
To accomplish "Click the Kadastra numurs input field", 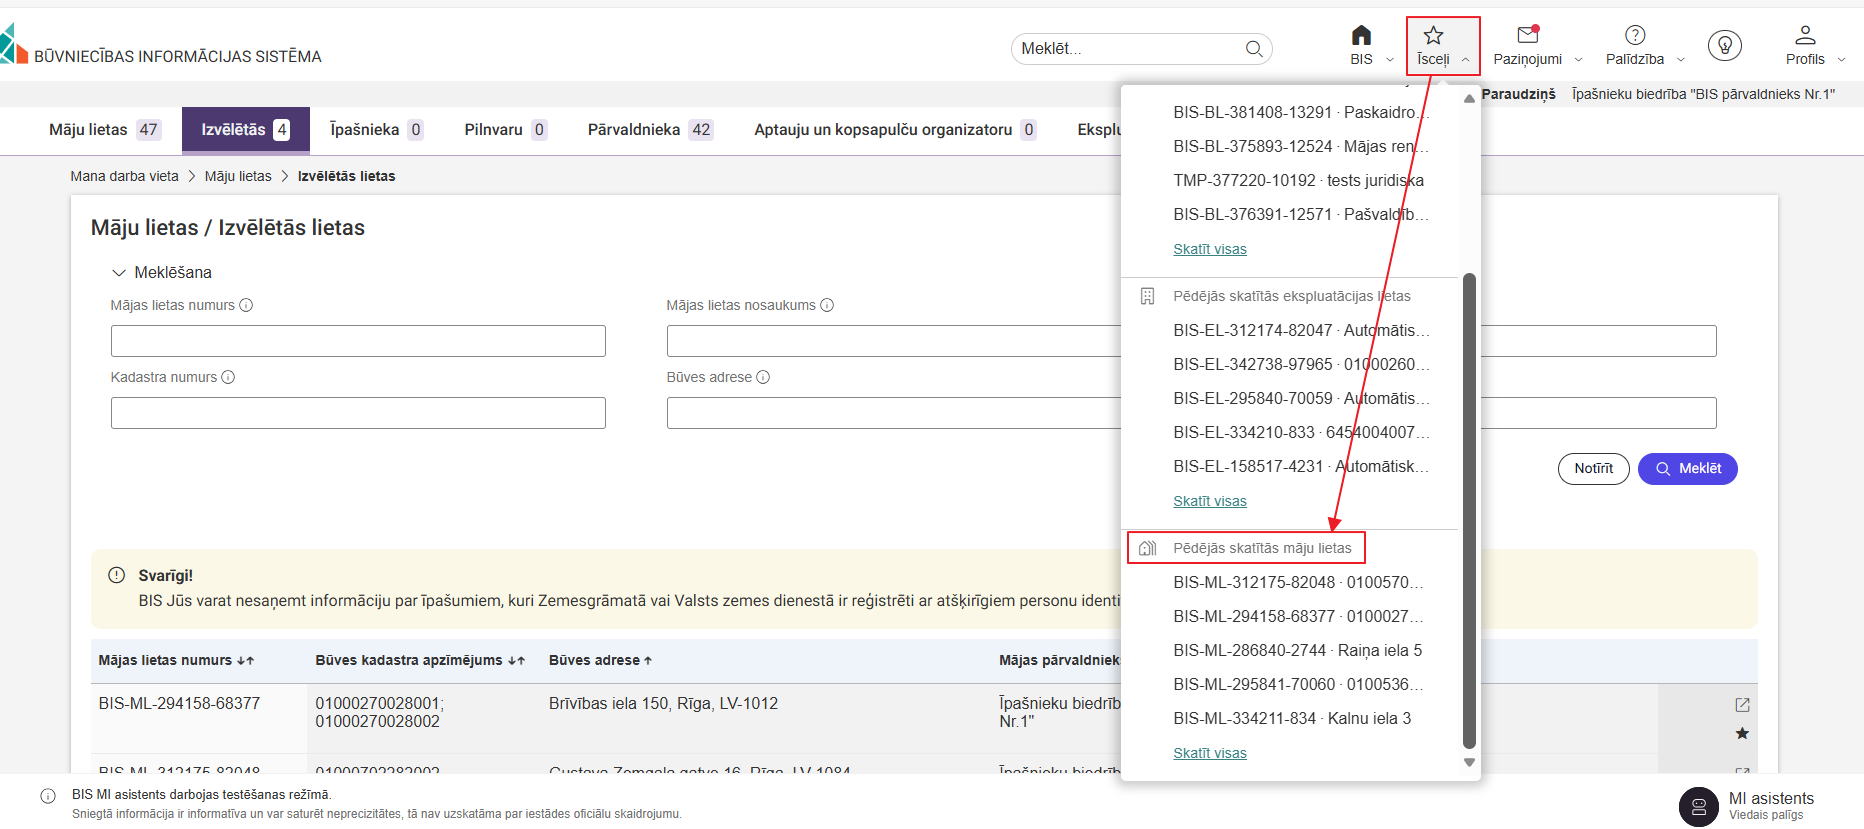I will [358, 413].
